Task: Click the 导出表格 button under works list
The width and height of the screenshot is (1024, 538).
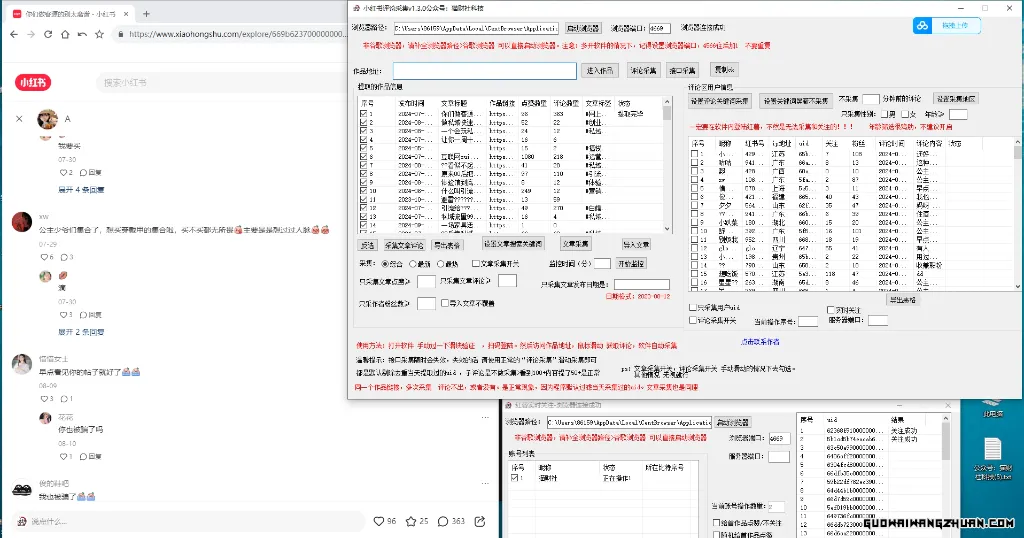Action: click(x=447, y=245)
